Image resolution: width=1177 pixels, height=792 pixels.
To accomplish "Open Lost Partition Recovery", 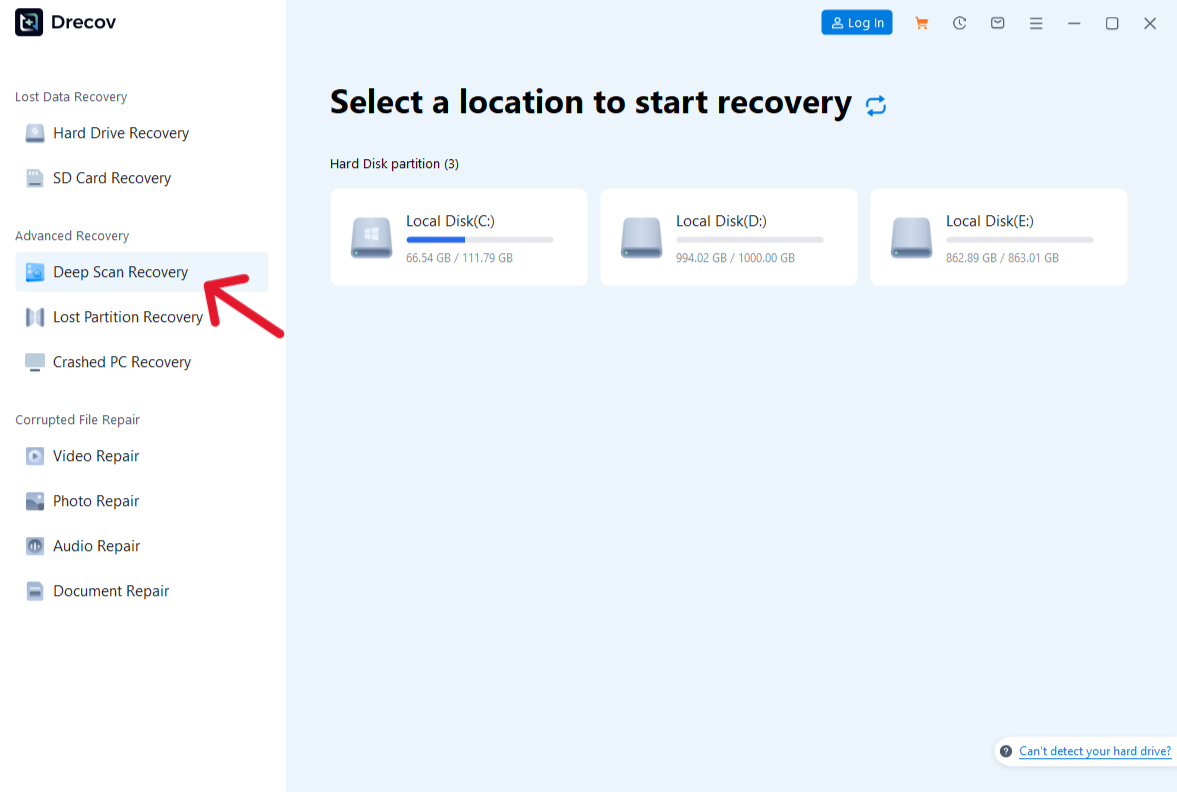I will 126,316.
